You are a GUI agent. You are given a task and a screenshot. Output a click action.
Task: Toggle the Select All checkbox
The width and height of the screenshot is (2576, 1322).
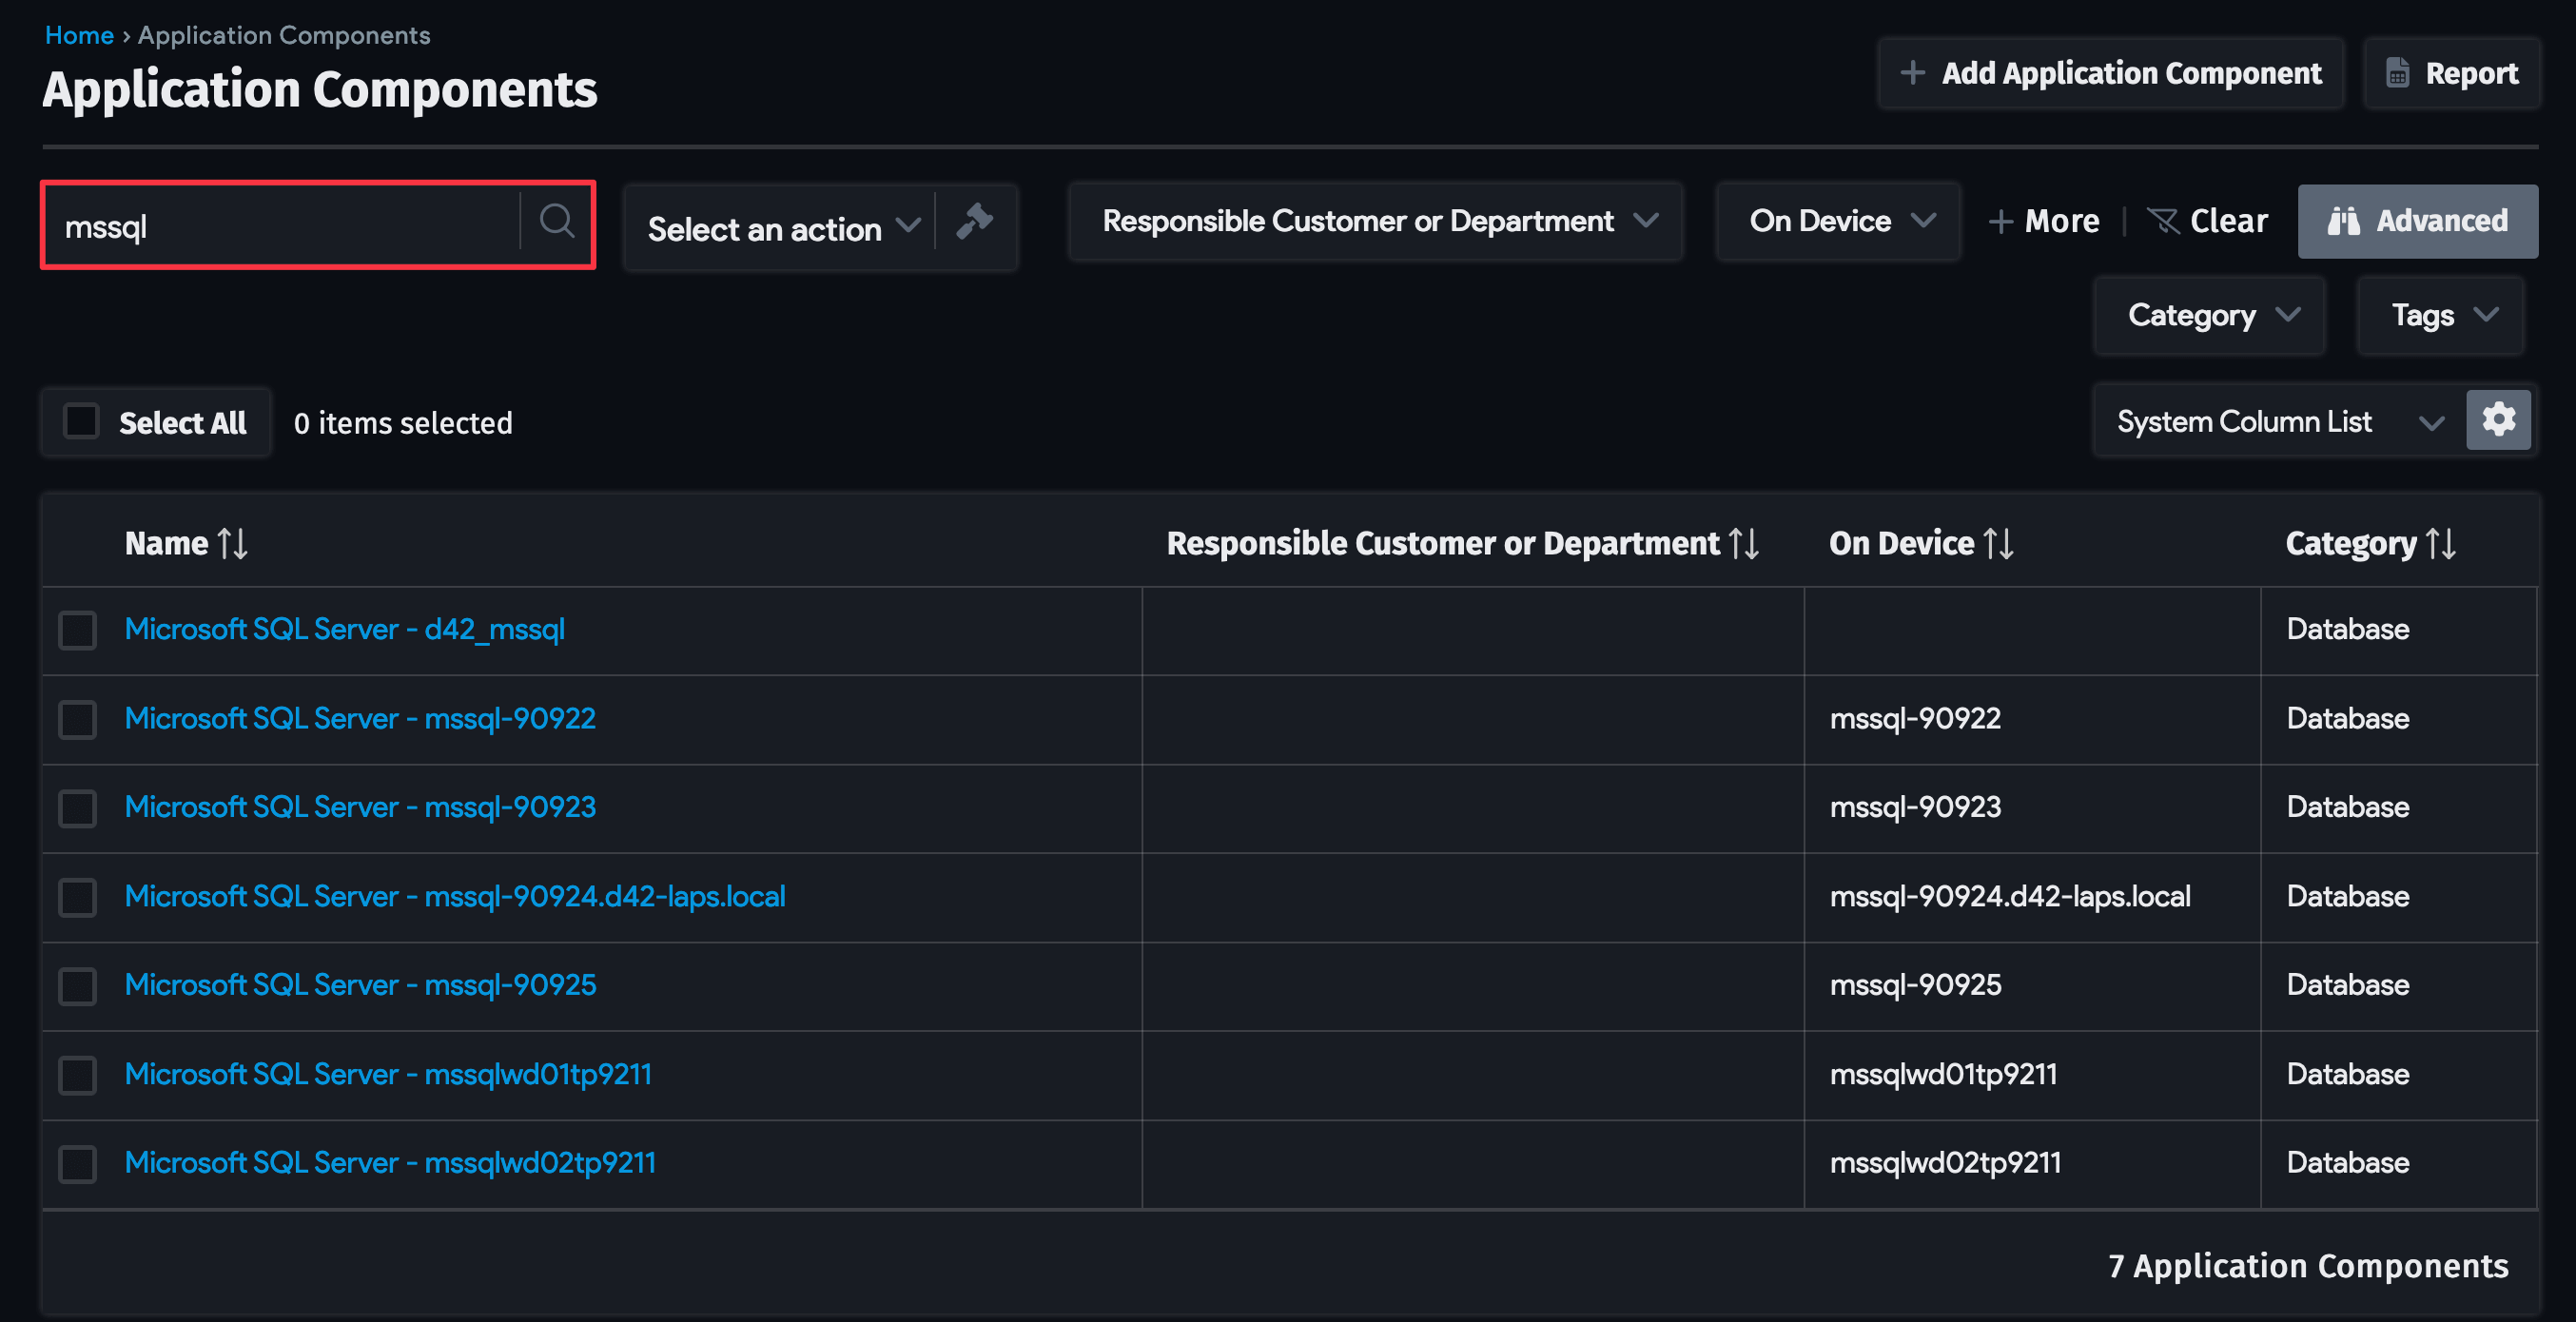tap(81, 421)
